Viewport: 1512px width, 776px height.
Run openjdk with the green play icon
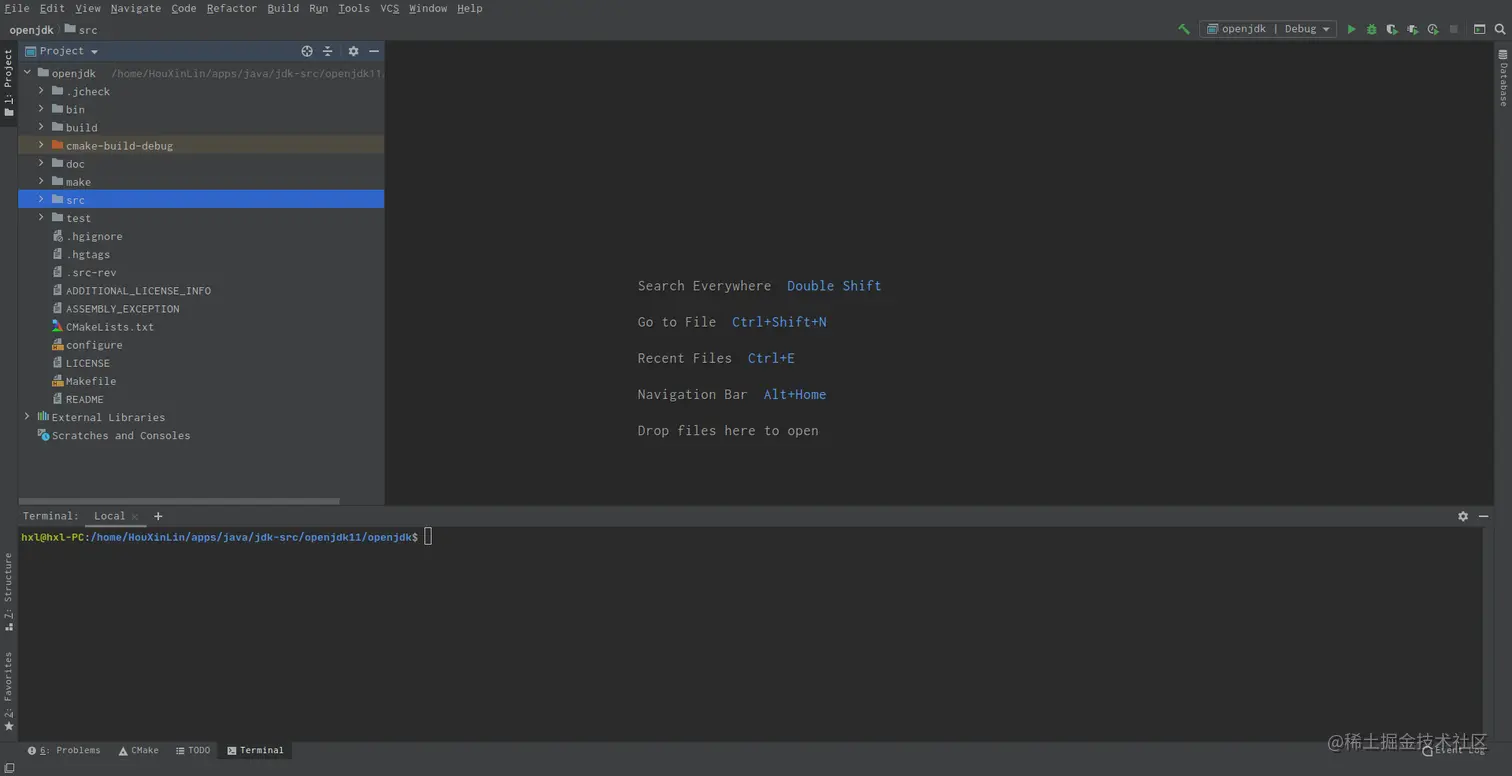(x=1351, y=29)
